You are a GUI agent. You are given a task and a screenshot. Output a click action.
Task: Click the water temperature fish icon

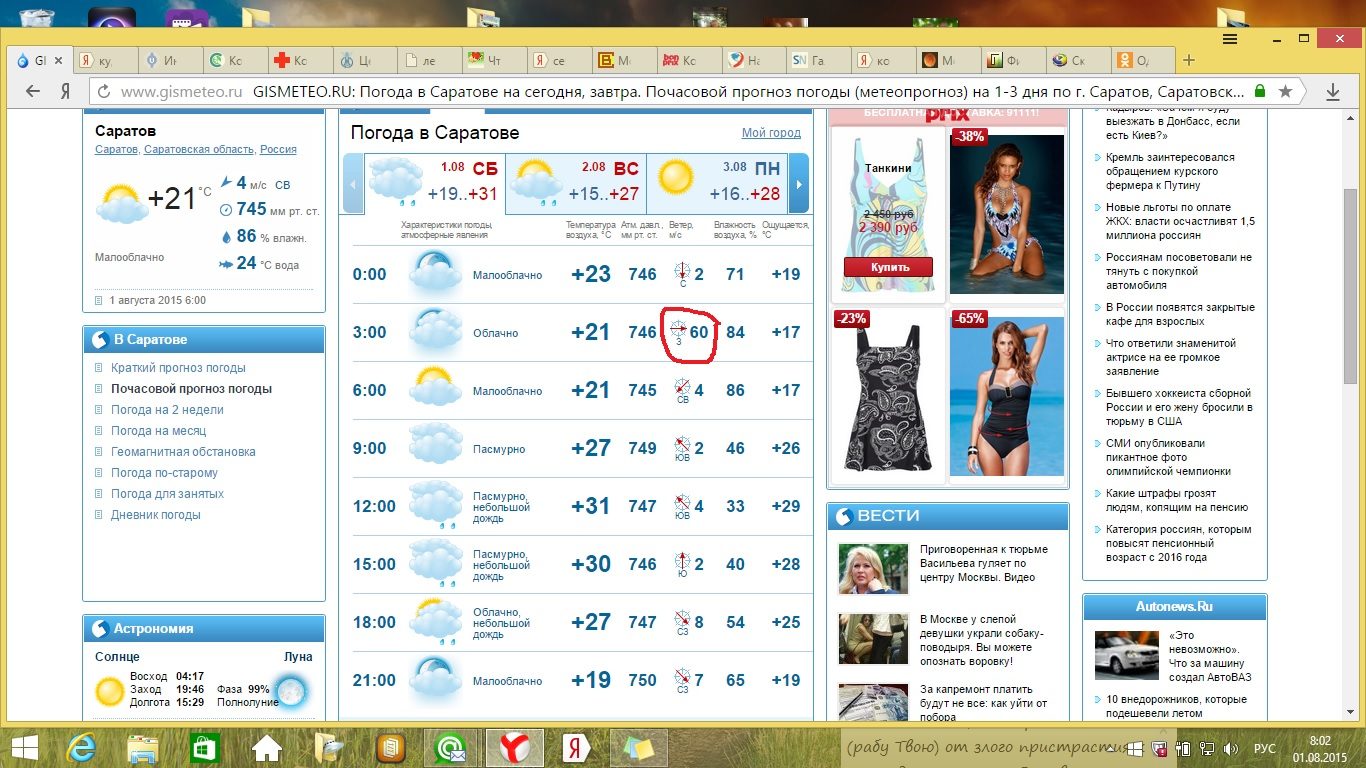226,264
